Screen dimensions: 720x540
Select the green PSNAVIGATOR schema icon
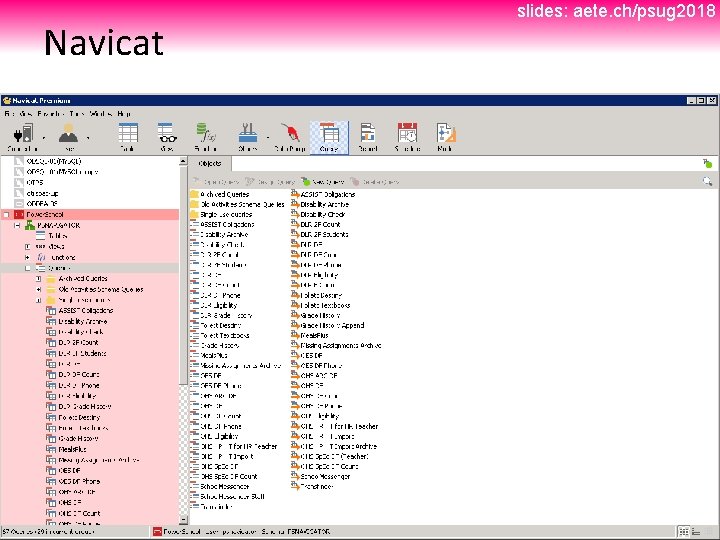[x=30, y=225]
